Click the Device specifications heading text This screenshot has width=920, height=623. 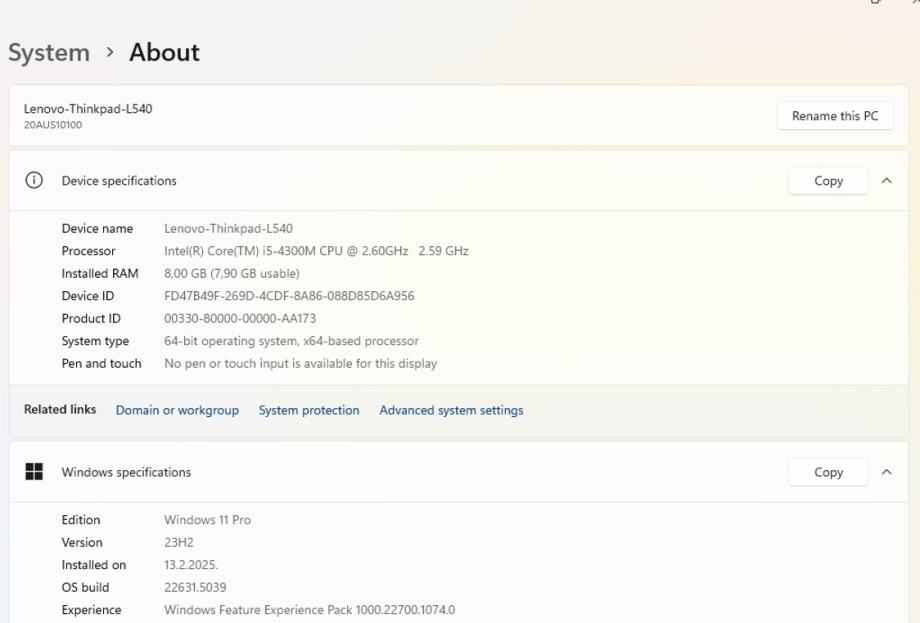coord(119,181)
